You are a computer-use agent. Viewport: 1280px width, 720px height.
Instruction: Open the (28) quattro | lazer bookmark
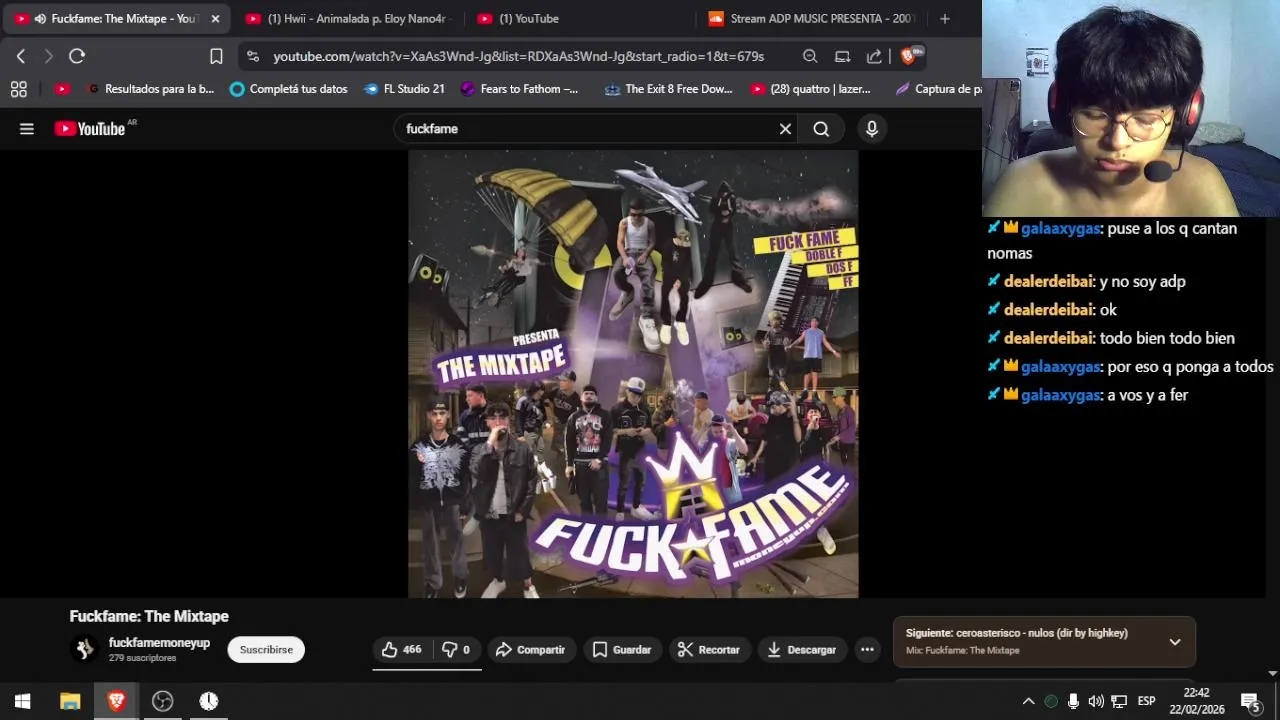810,89
